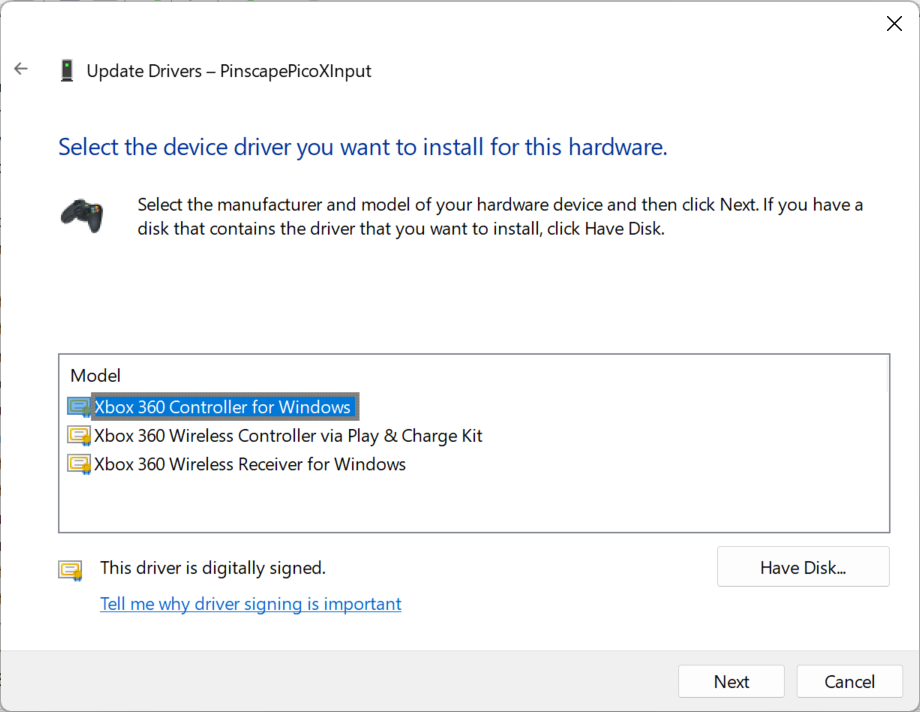Select Xbox 360 Wireless Controller via Play & Charge Kit
The height and width of the screenshot is (712, 920).
(x=288, y=436)
